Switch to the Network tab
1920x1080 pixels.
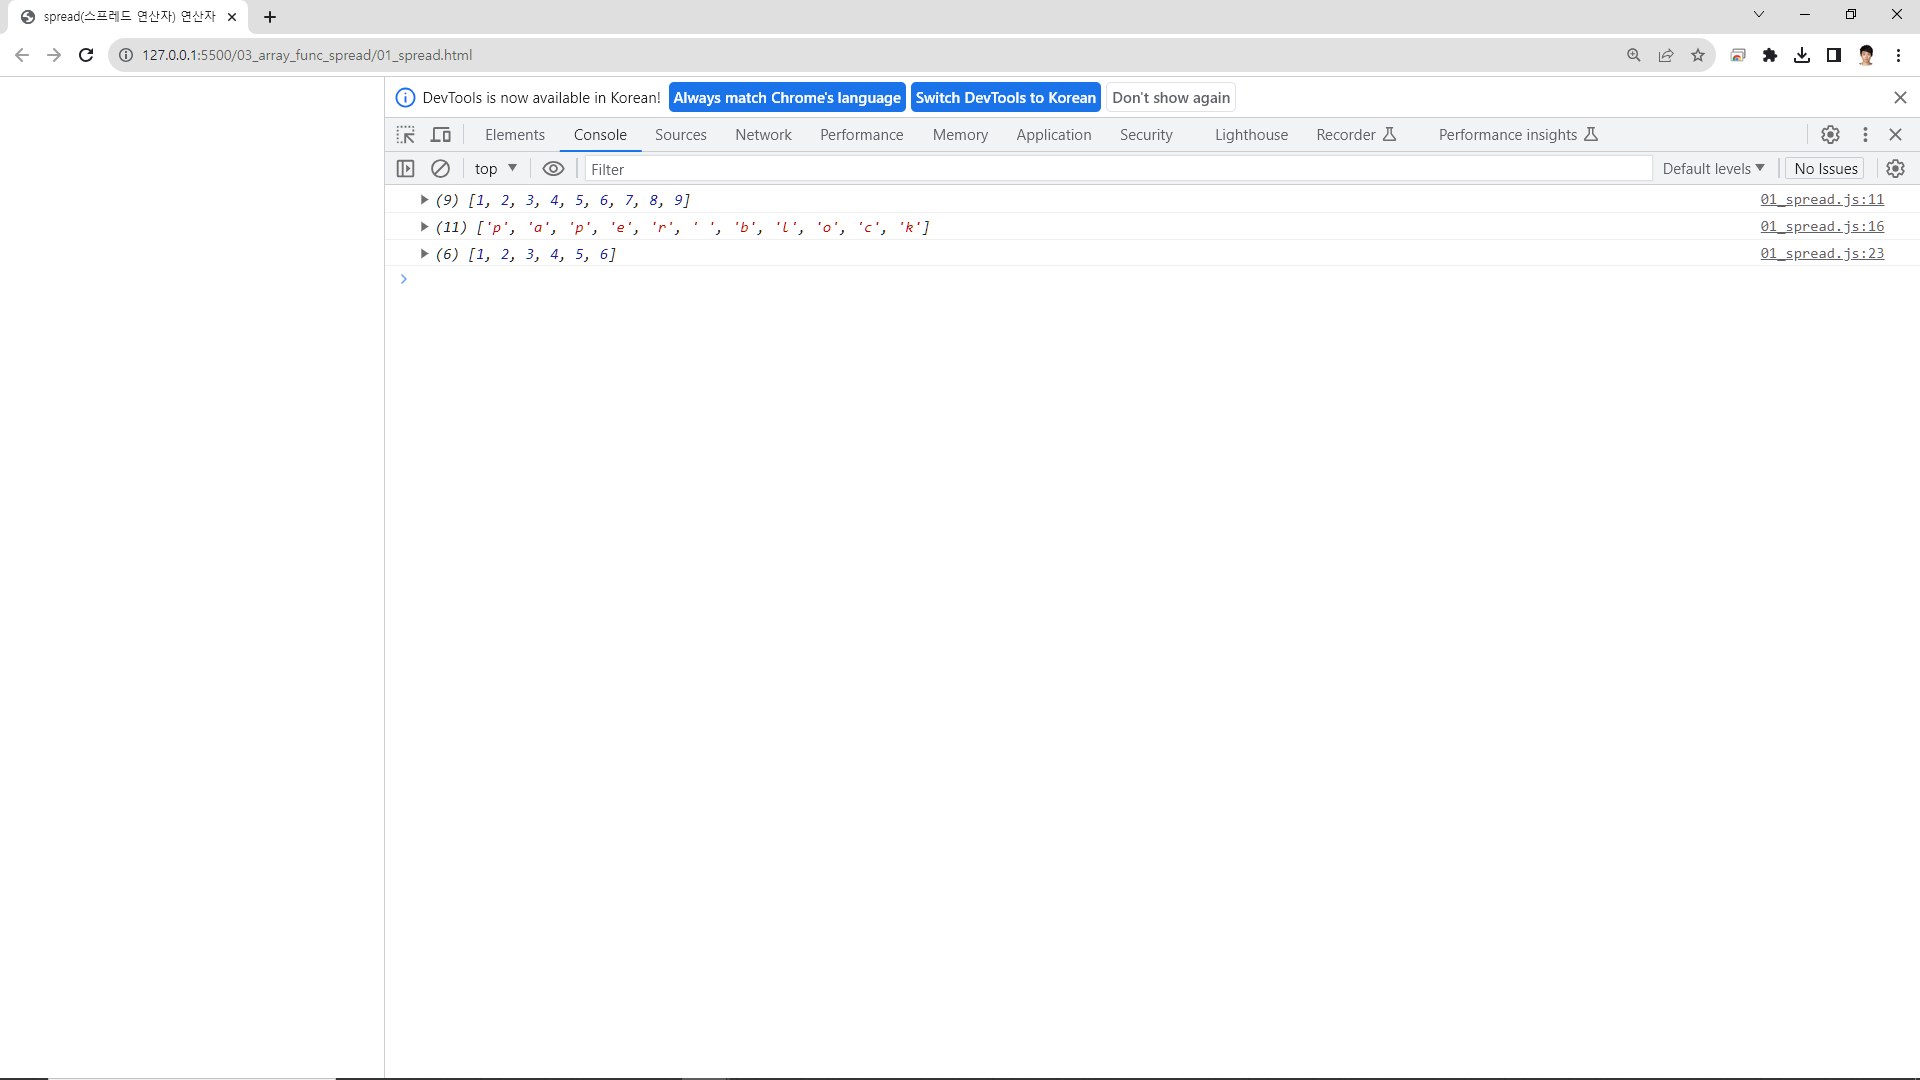pos(763,135)
